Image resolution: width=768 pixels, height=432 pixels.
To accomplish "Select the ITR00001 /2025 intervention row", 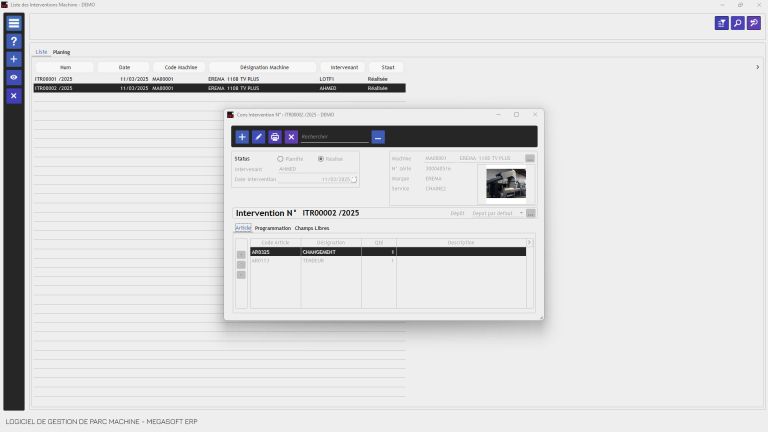I will click(219, 79).
